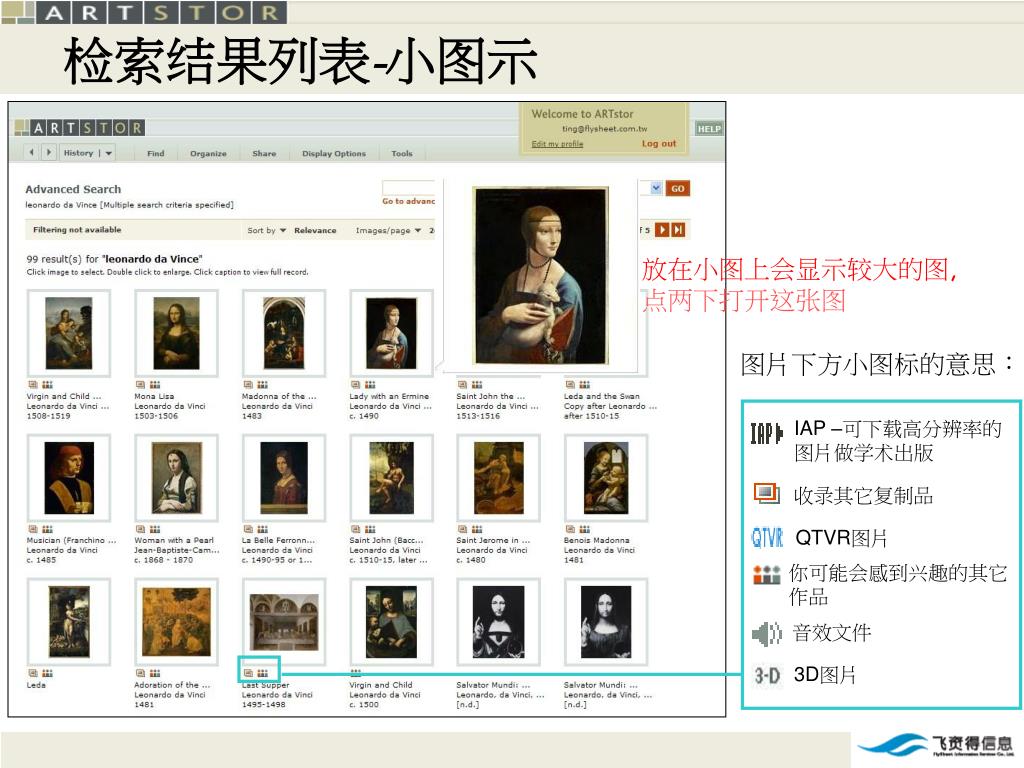Click duplicates icon under Last Supper
The width and height of the screenshot is (1024, 768).
(248, 673)
